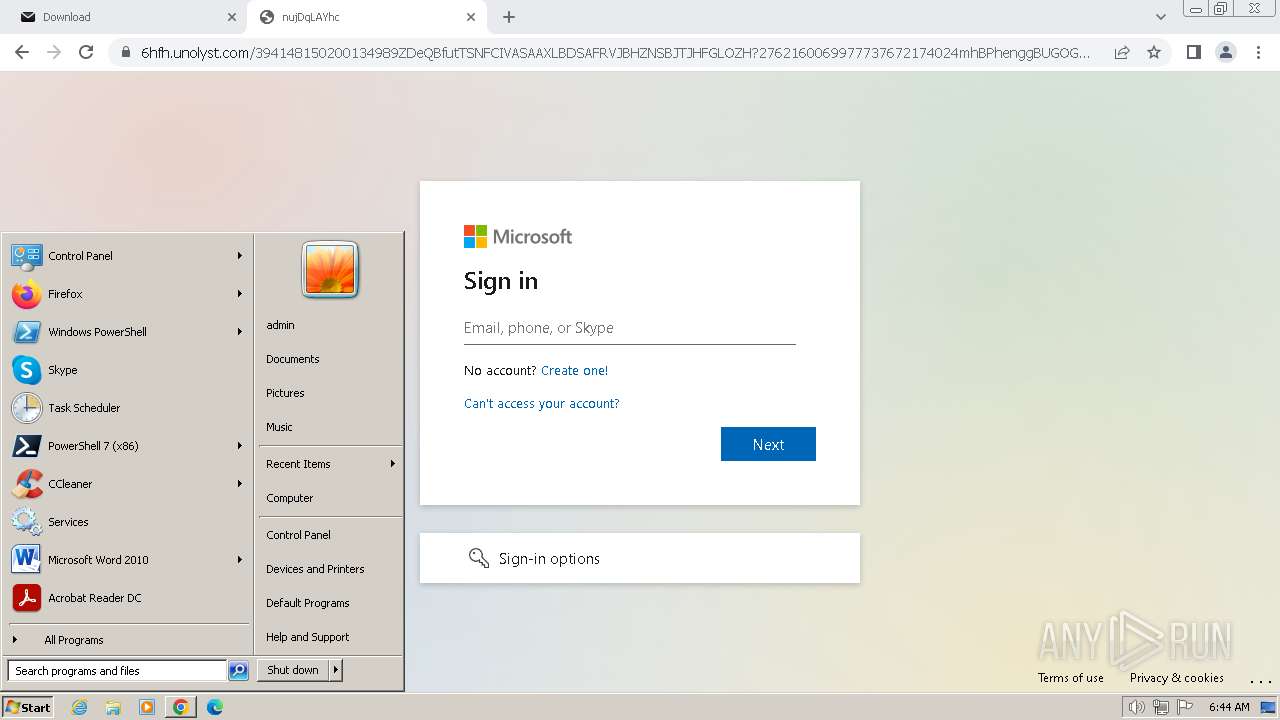Bookmark this page with the star icon
The width and height of the screenshot is (1280, 720).
point(1154,52)
